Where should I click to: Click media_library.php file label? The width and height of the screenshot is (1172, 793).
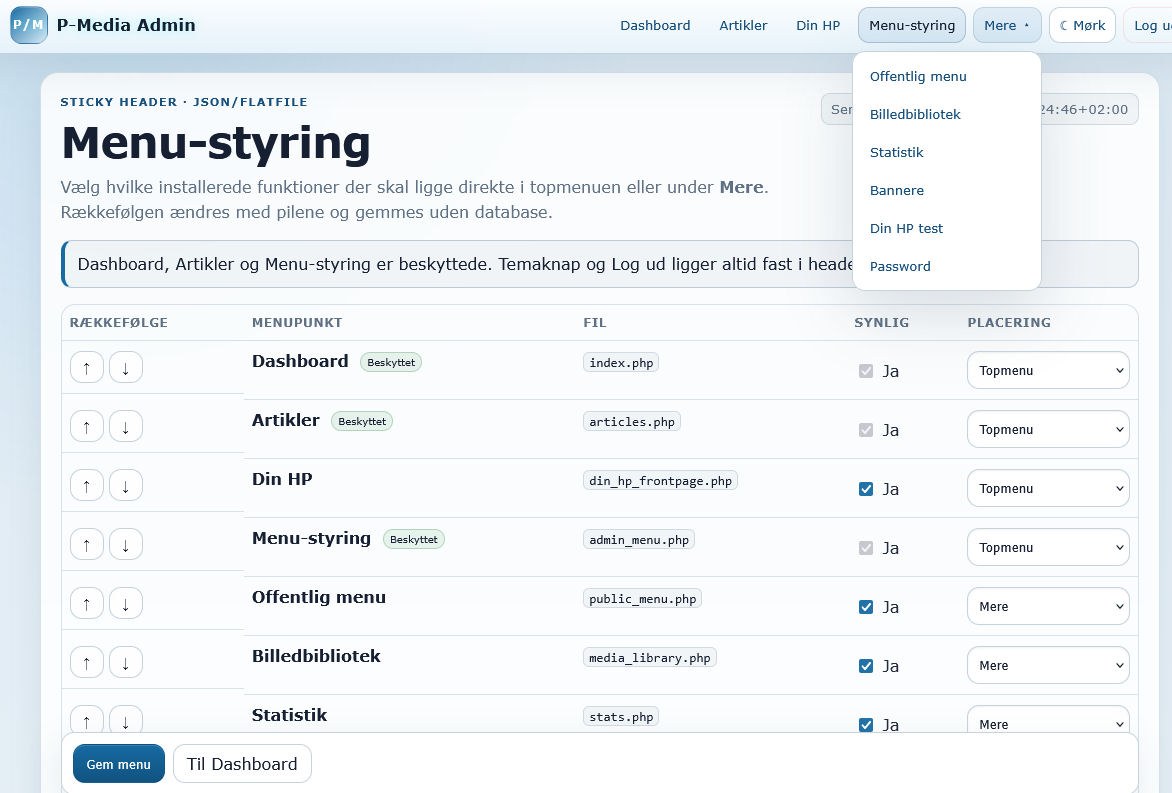click(650, 658)
